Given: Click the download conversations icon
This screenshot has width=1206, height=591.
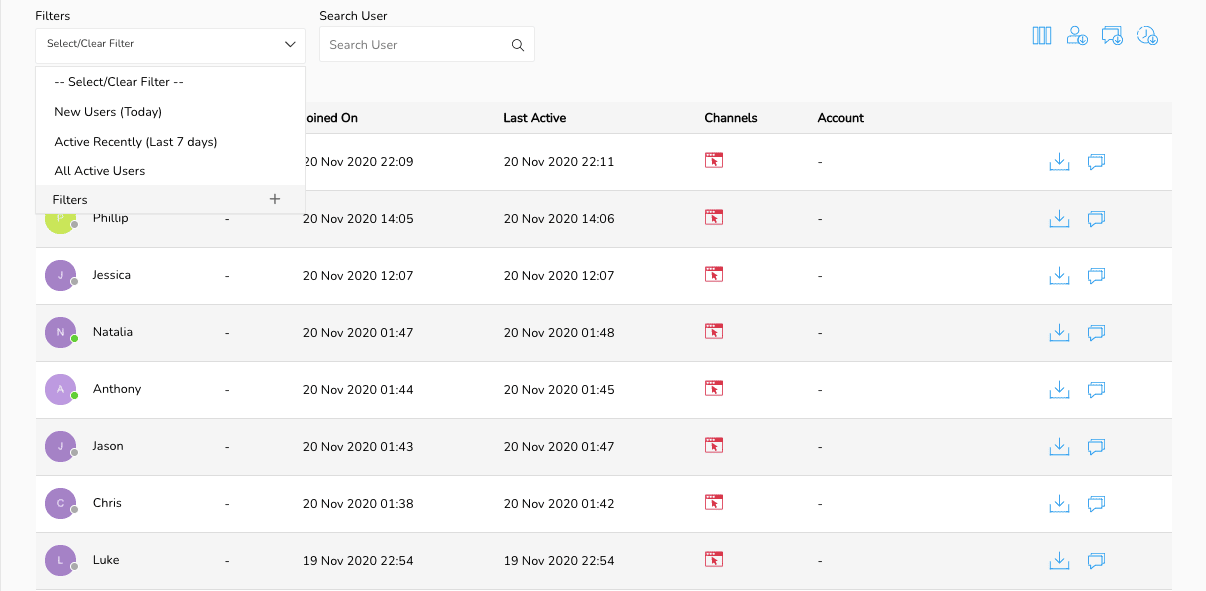Looking at the screenshot, I should pyautogui.click(x=1112, y=36).
